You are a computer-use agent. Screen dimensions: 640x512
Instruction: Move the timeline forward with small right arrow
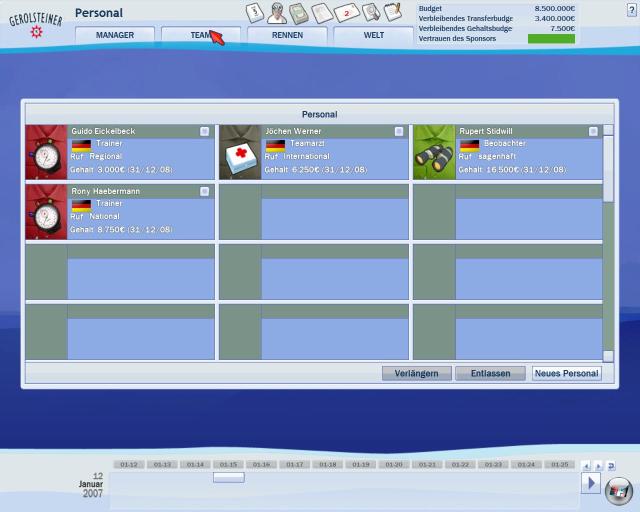[598, 465]
